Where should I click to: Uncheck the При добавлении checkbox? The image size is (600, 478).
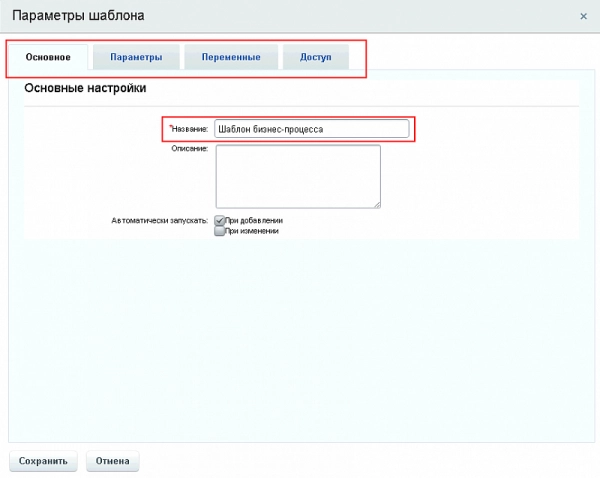click(220, 220)
